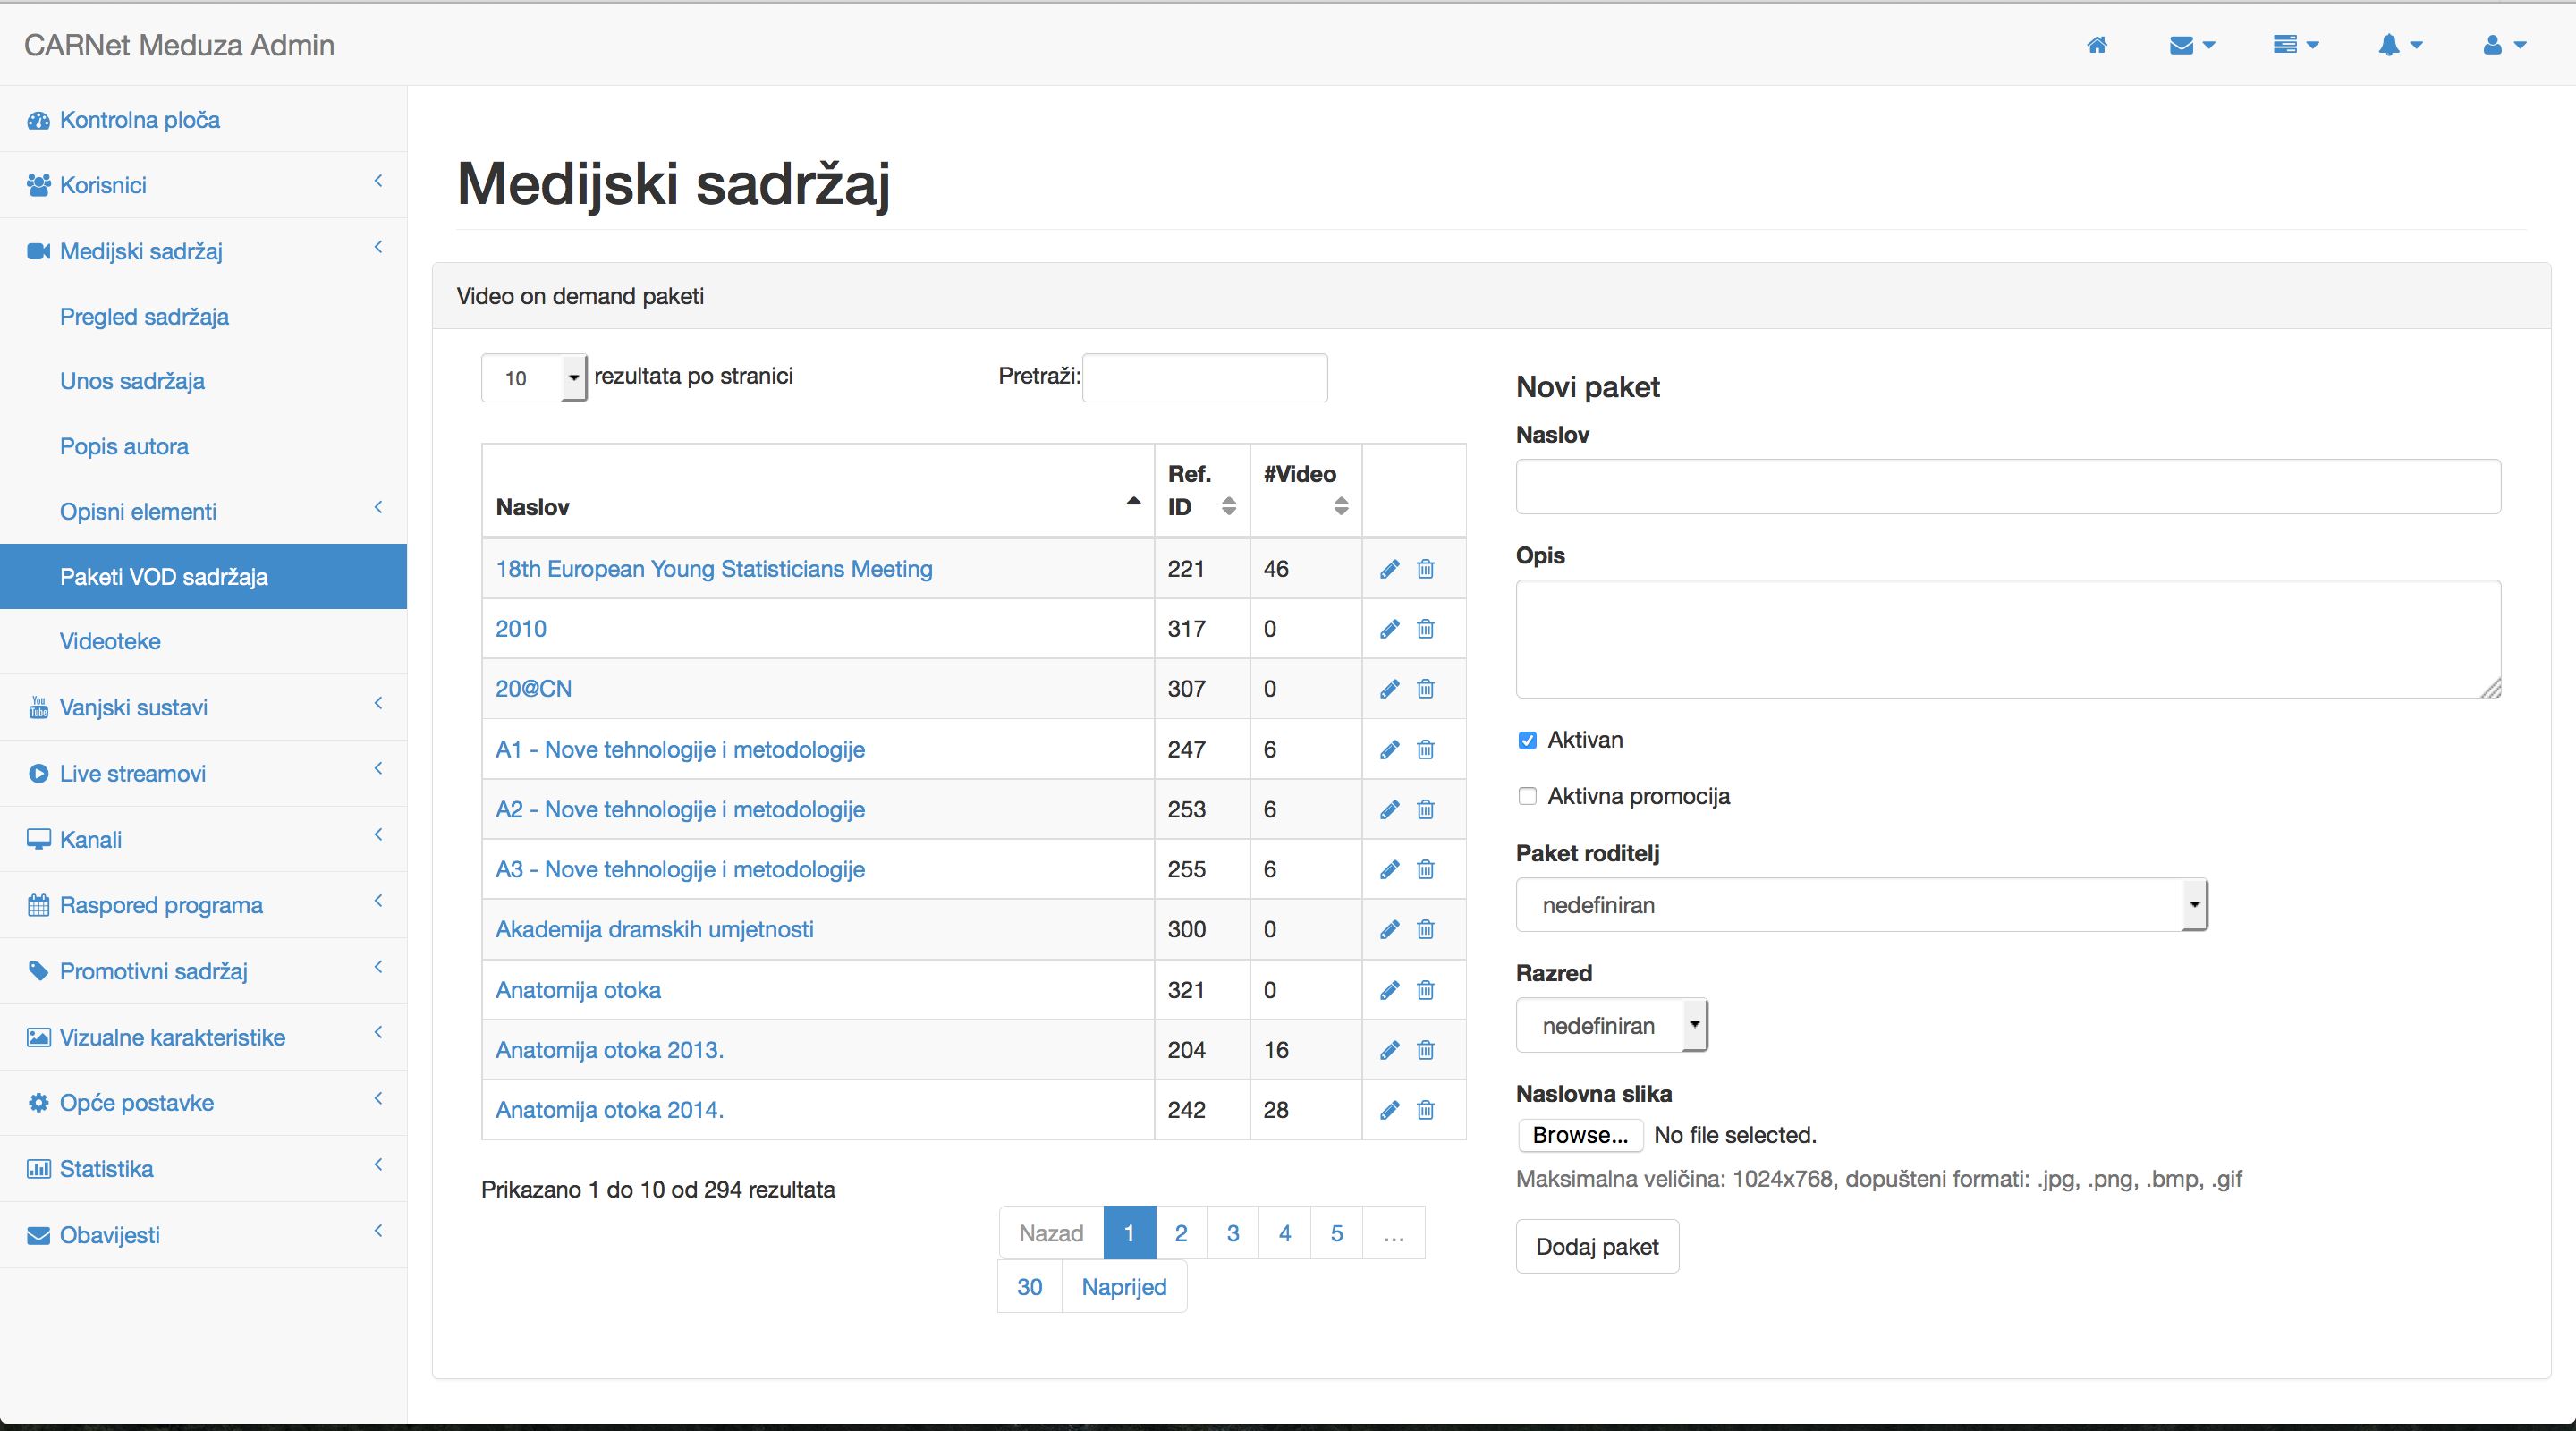This screenshot has width=2576, height=1431.
Task: Open Pregled sadržaja submenu item
Action: [x=203, y=317]
